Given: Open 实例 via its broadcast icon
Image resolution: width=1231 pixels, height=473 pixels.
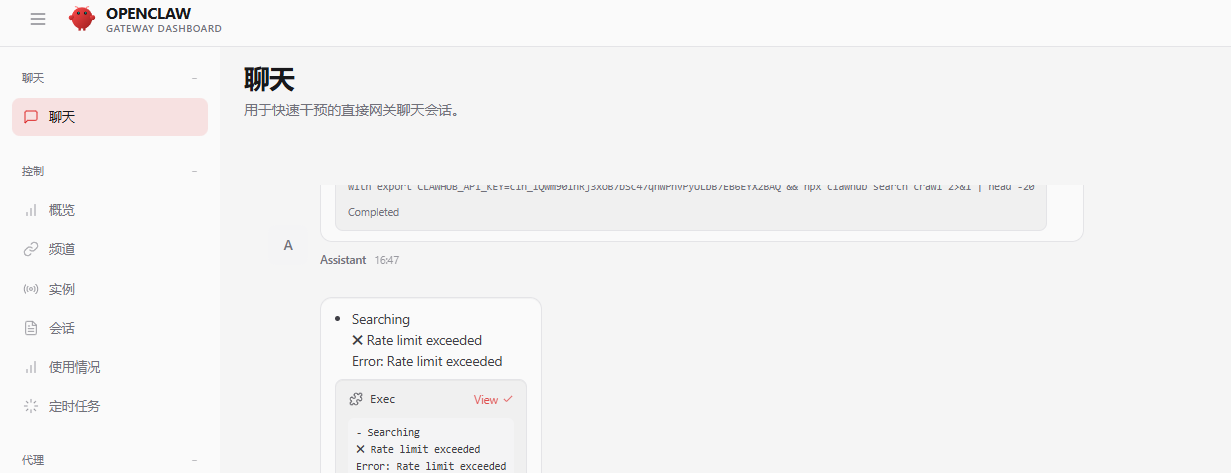Looking at the screenshot, I should coord(31,289).
